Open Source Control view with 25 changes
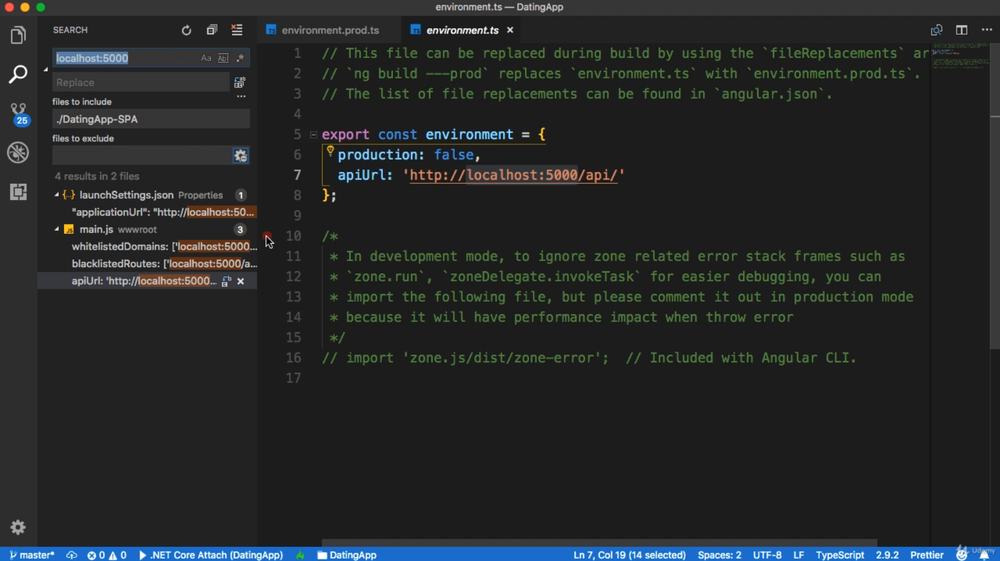 pos(18,113)
